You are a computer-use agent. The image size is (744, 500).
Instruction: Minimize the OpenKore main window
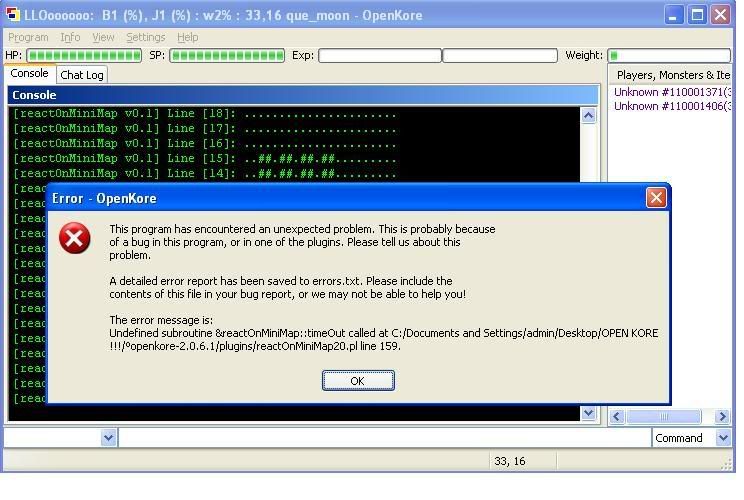pos(673,15)
